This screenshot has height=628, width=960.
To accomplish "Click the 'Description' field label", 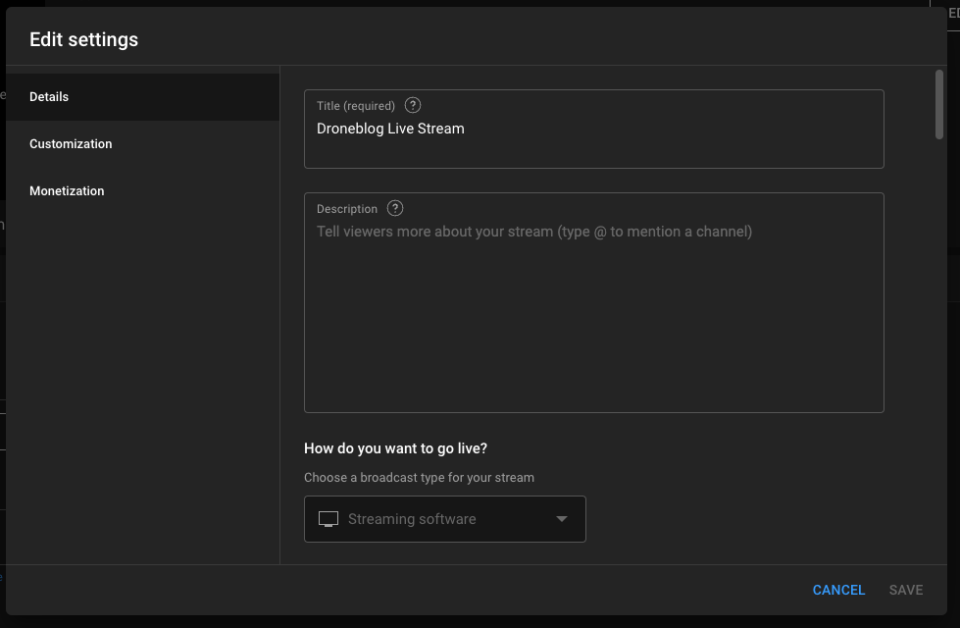I will 347,209.
